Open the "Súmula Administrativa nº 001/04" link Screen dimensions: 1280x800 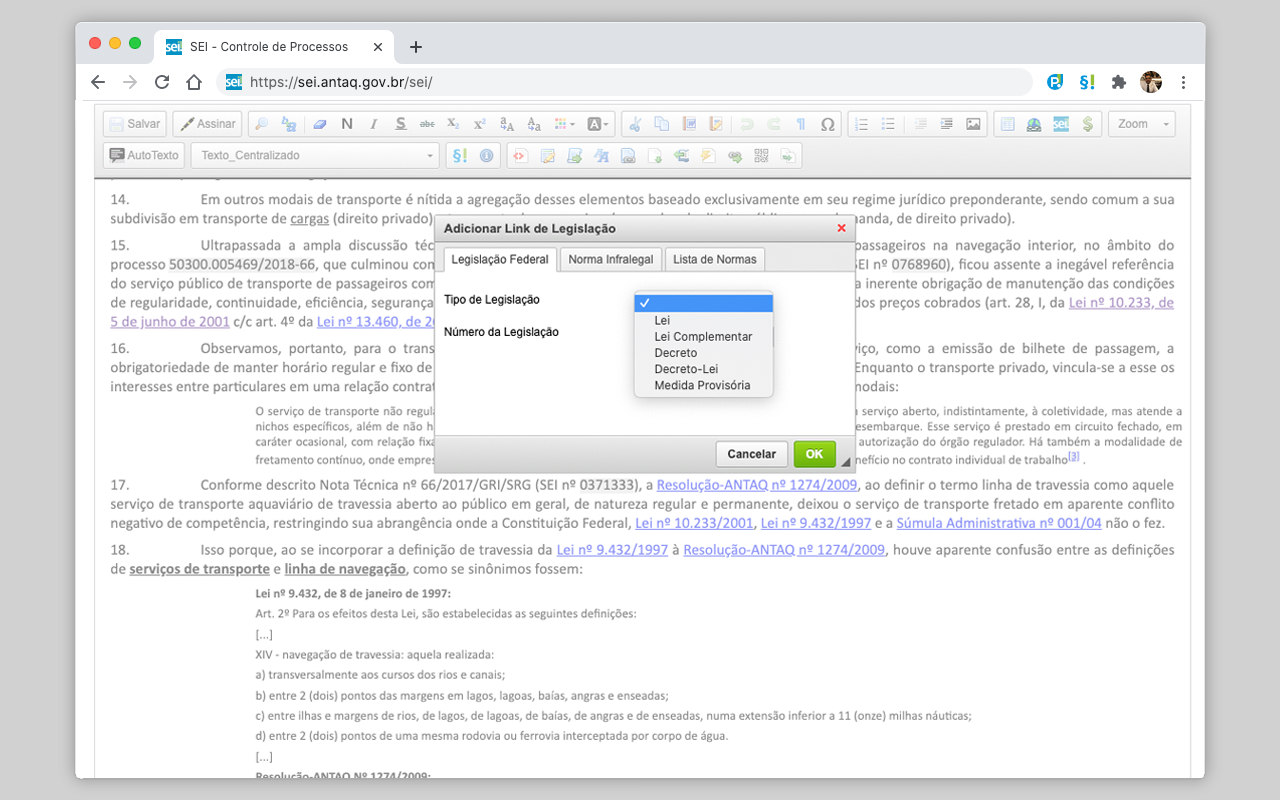(999, 523)
